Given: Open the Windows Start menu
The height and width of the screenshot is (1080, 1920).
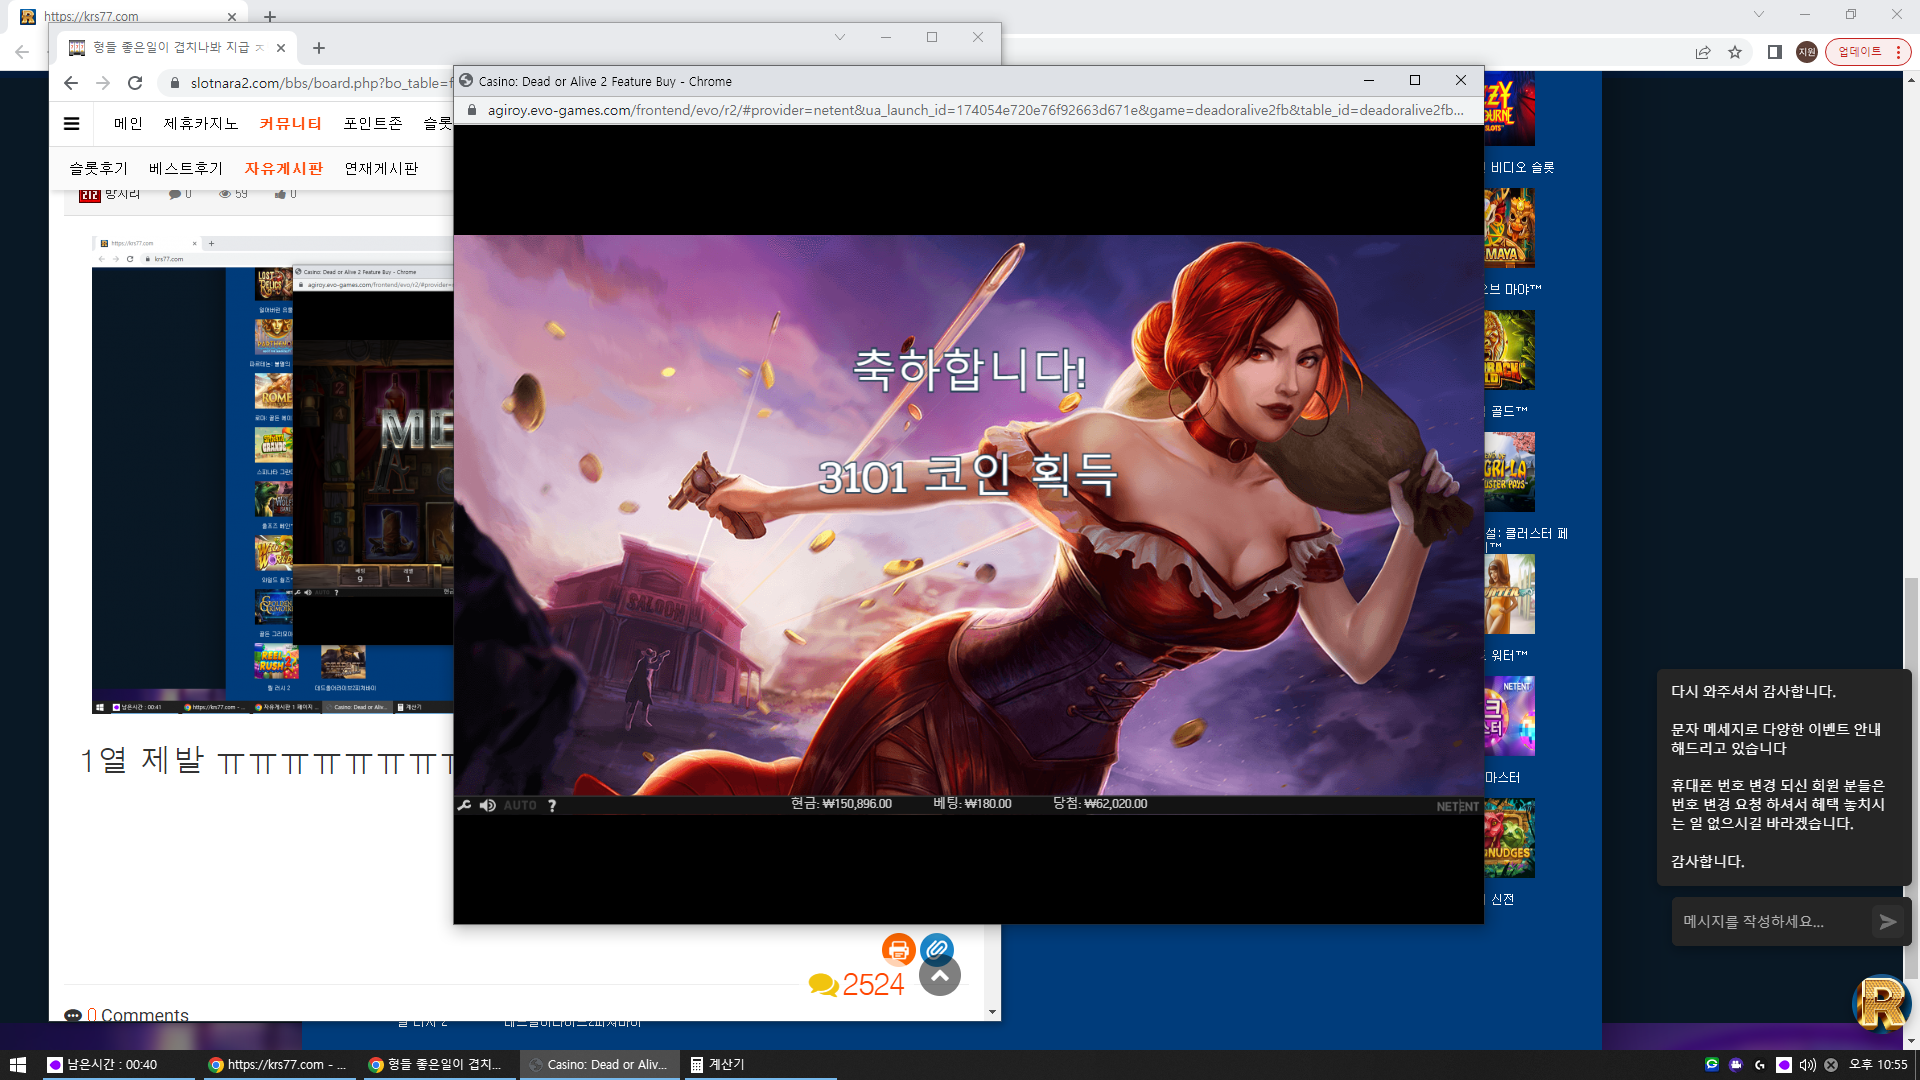Looking at the screenshot, I should (18, 1065).
